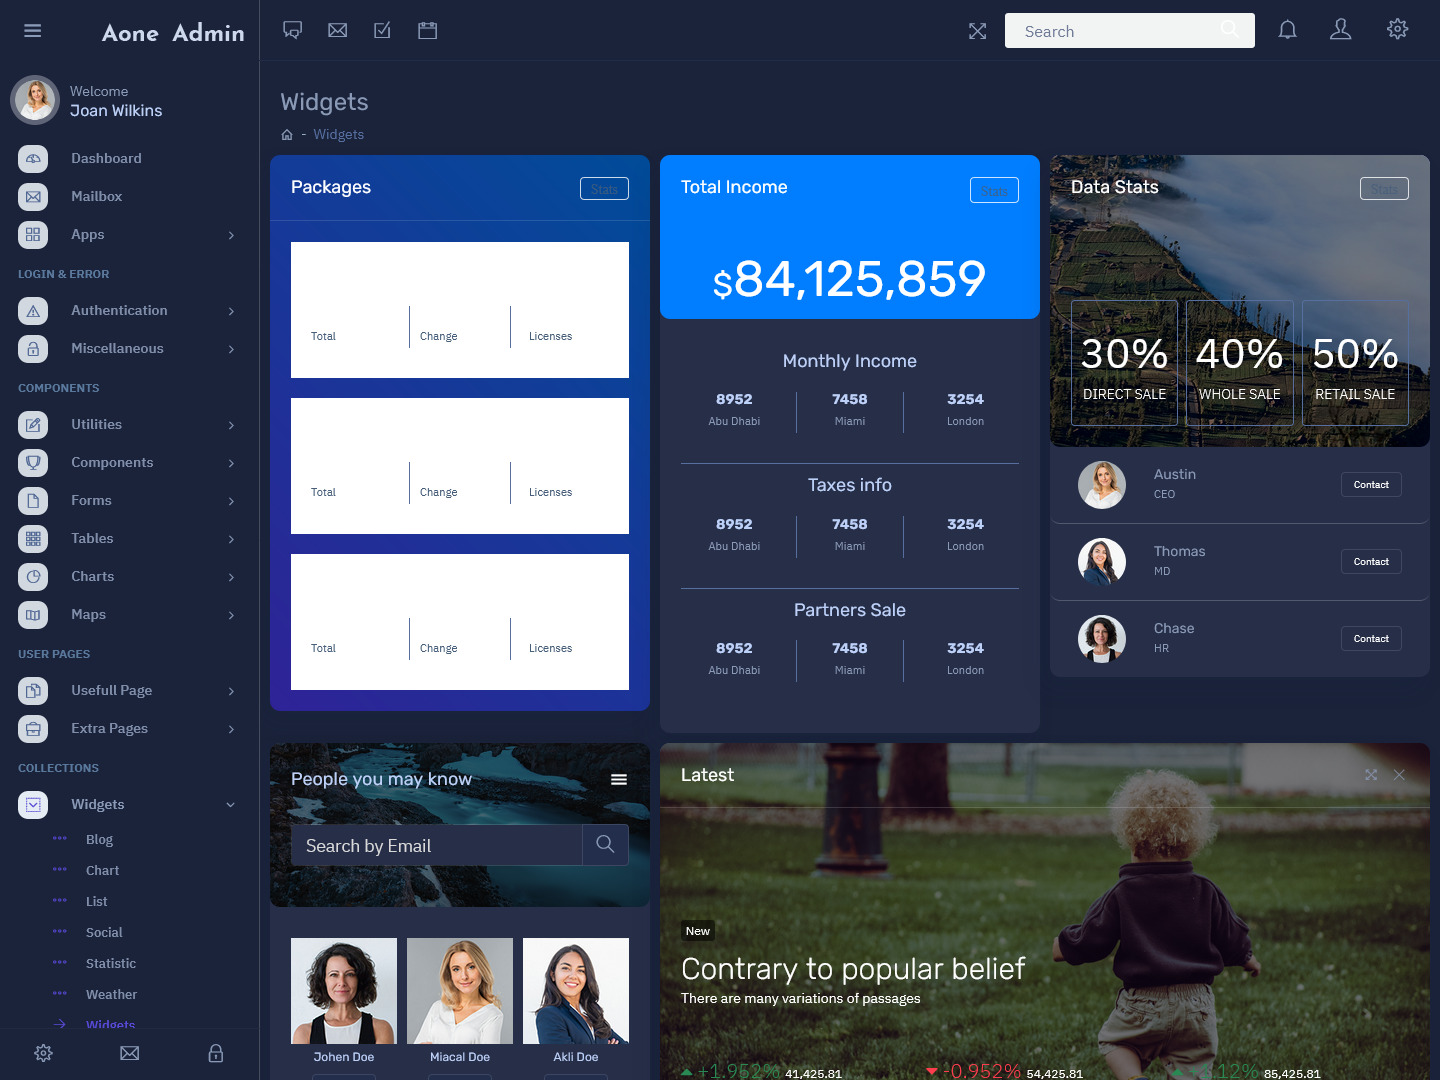Select the 40% WHOLE SALE stat box

pos(1240,363)
